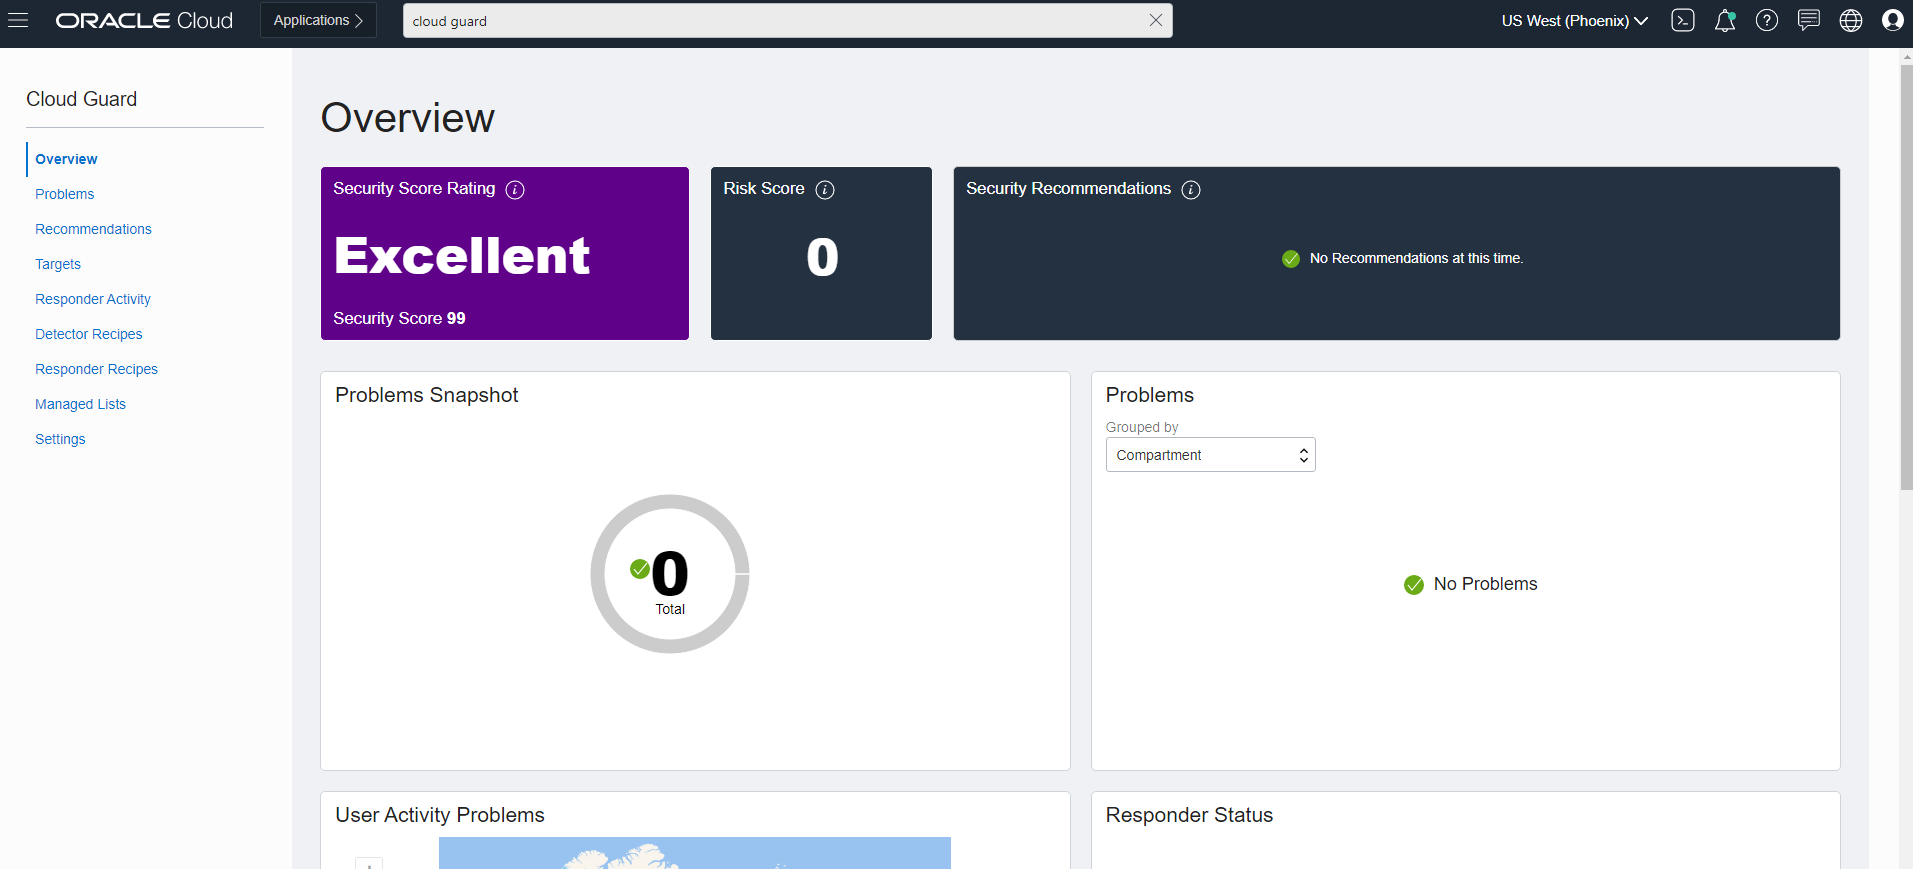Expand the US West (Phoenix) region selector
Viewport: 1913px width, 869px height.
pos(1574,20)
